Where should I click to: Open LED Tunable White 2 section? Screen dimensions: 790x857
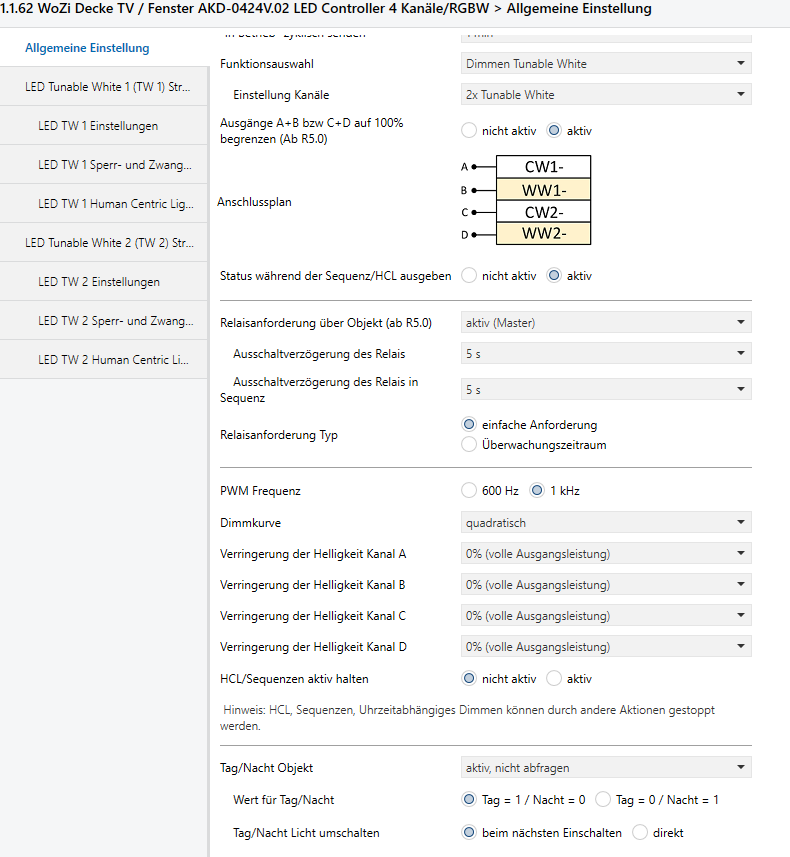point(108,243)
